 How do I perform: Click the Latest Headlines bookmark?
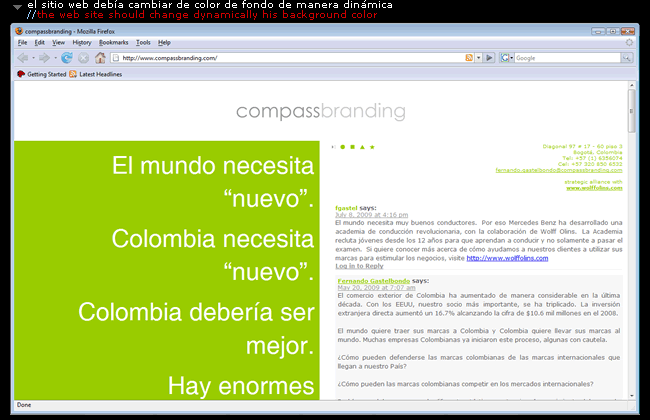pyautogui.click(x=95, y=74)
